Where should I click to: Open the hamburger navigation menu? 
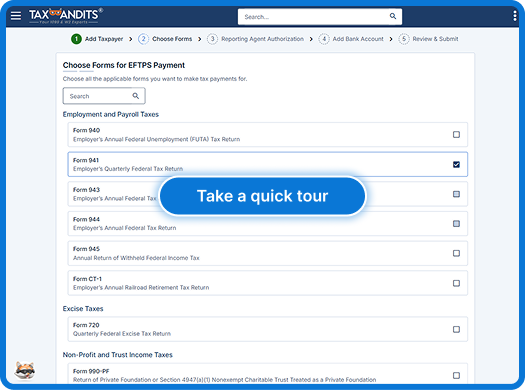point(16,16)
